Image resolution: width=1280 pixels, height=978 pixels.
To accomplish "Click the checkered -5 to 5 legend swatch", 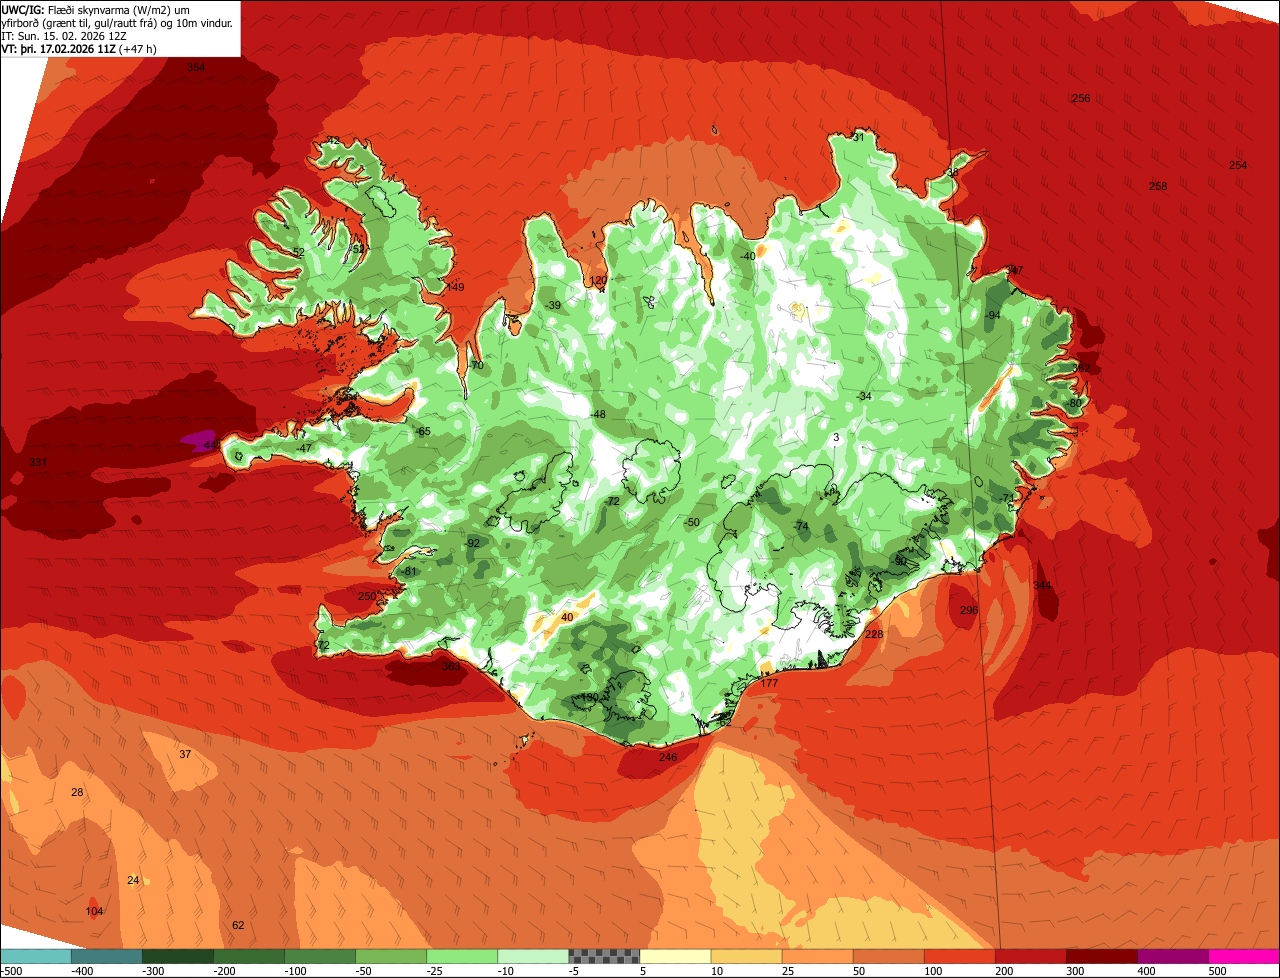I will coord(604,956).
